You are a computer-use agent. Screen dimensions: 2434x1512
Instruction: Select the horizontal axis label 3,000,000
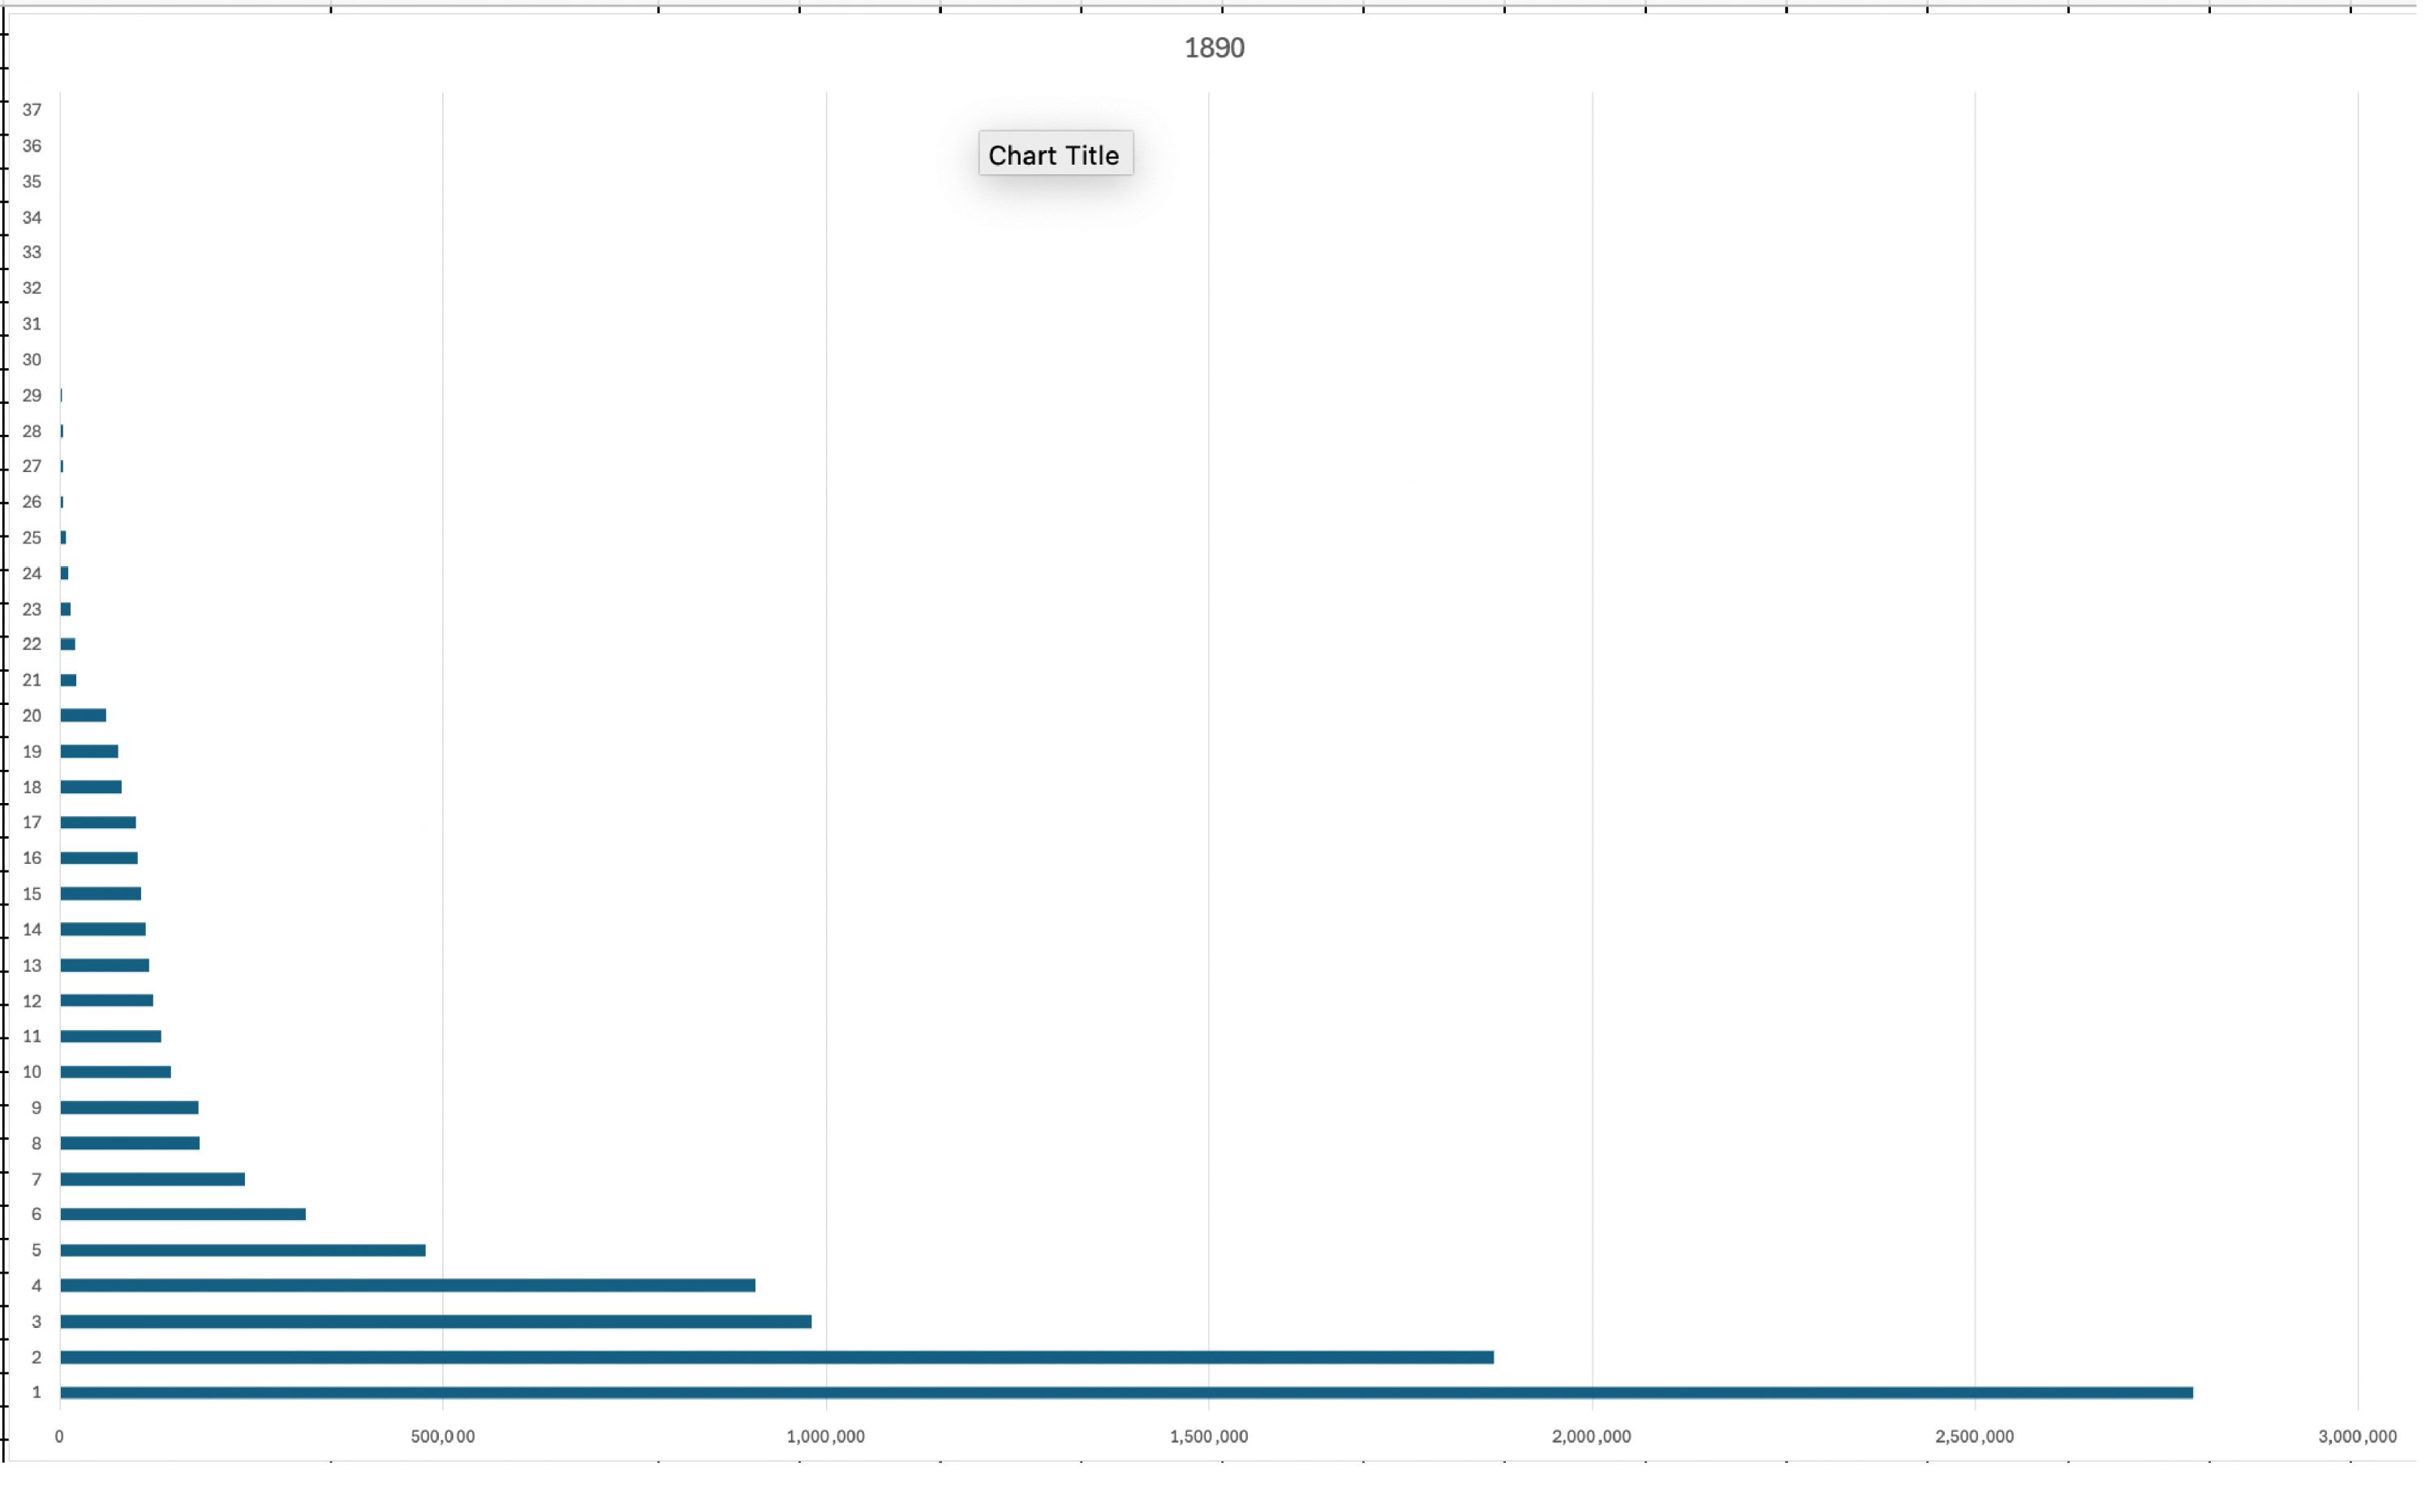[x=2356, y=1437]
